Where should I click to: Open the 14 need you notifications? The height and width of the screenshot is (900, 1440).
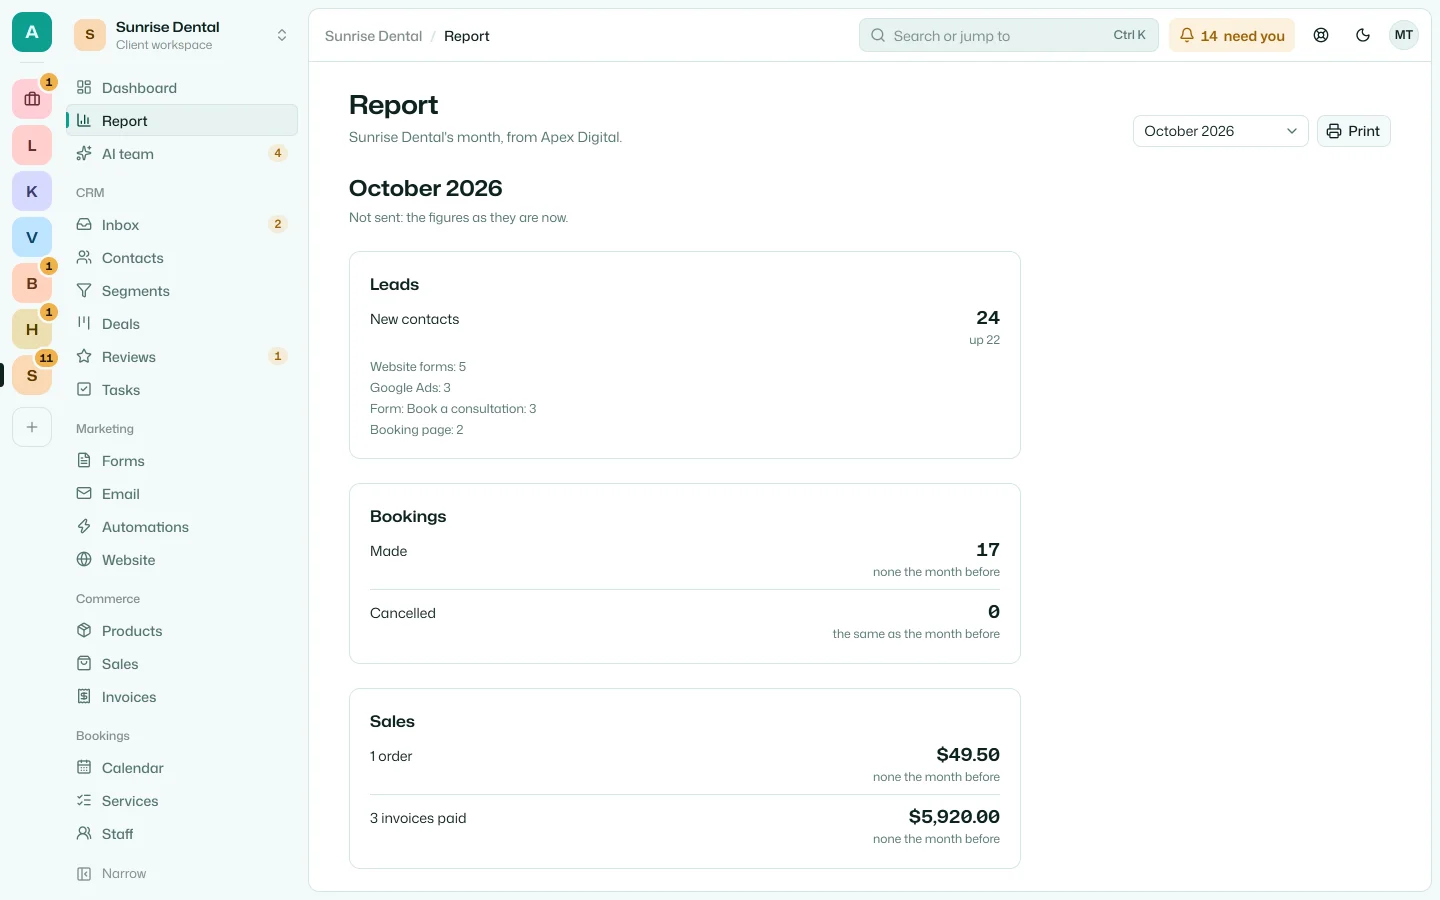(x=1232, y=35)
